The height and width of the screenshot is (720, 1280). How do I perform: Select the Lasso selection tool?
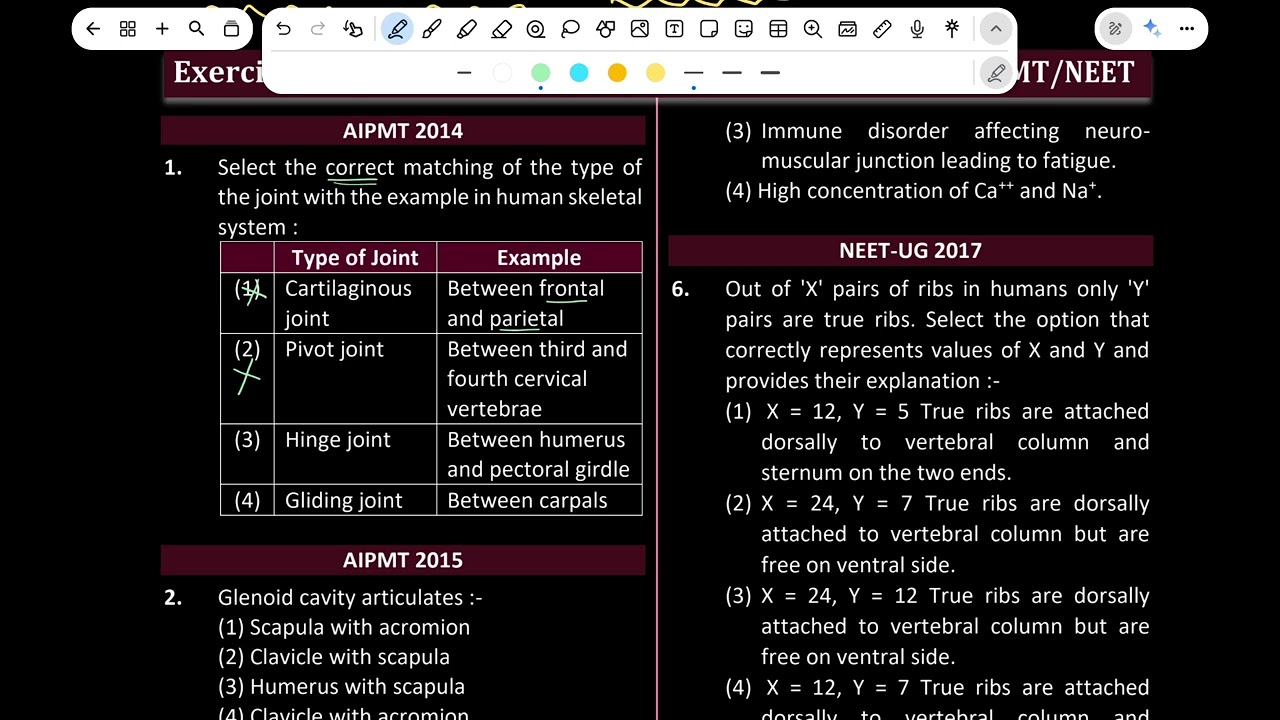tap(571, 29)
